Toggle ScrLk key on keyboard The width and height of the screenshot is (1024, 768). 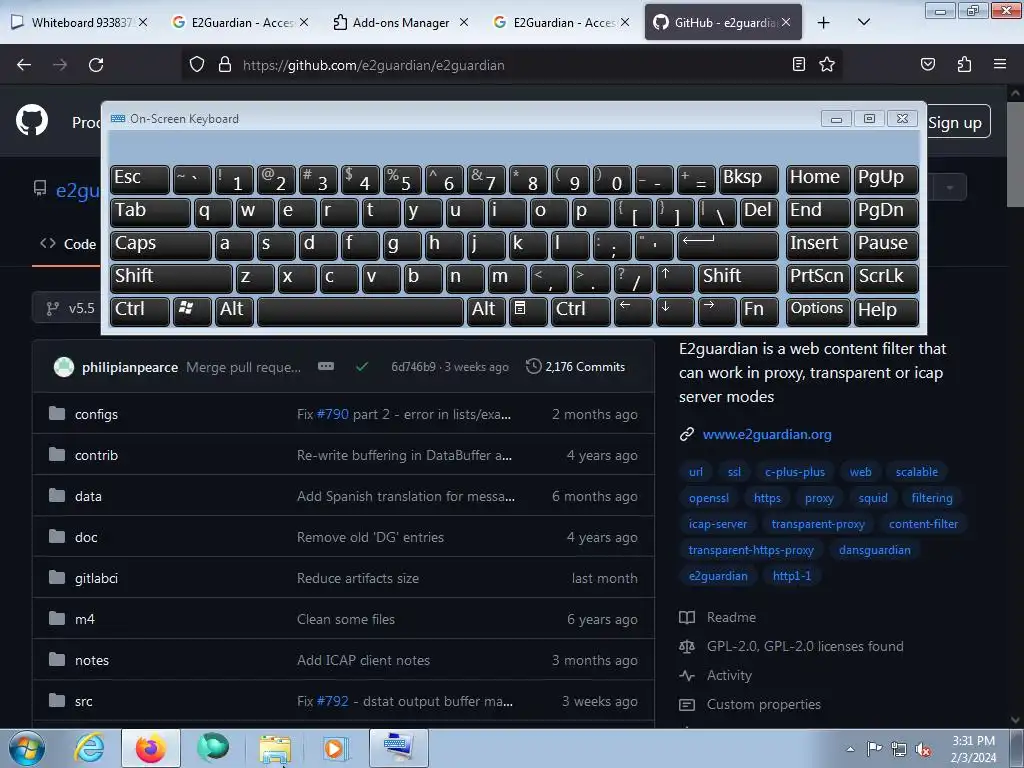(886, 278)
